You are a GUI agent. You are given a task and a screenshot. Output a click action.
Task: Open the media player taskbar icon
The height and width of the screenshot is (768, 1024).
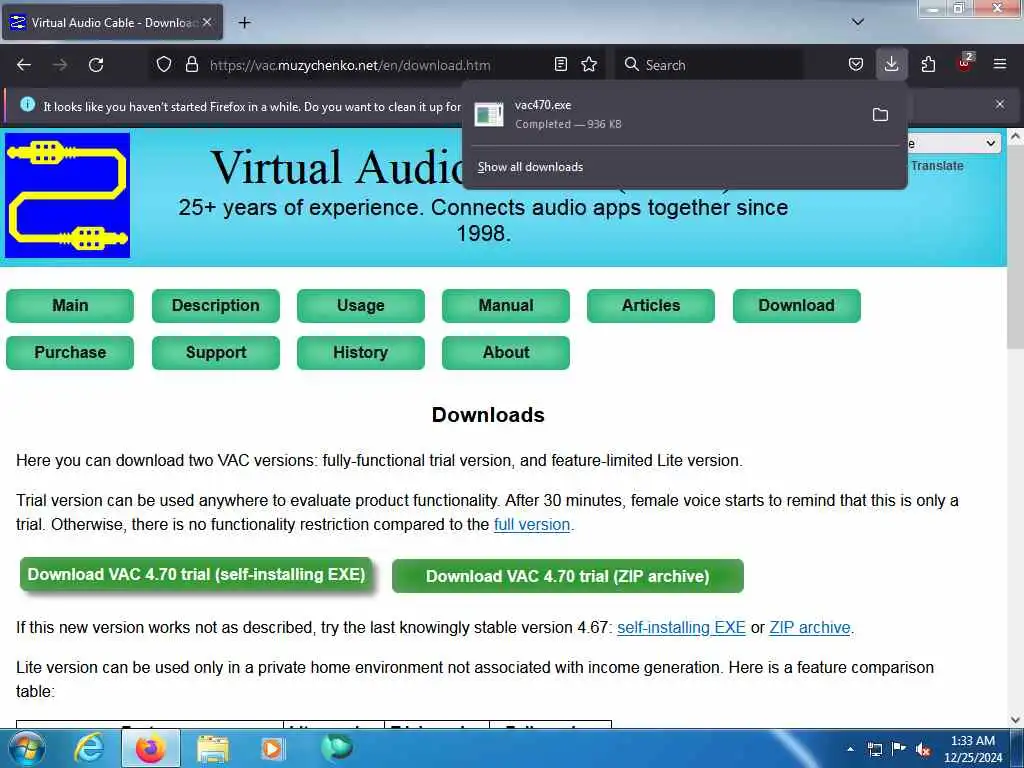(272, 748)
